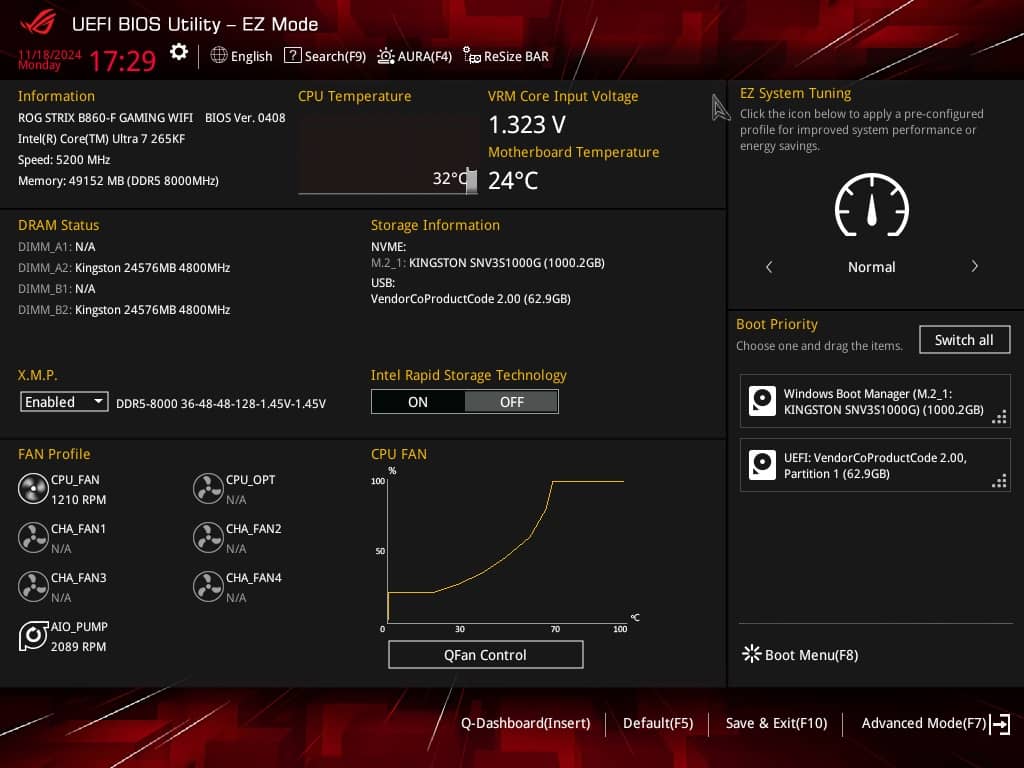Image resolution: width=1024 pixels, height=768 pixels.
Task: Click the ROG logo
Action: click(38, 24)
